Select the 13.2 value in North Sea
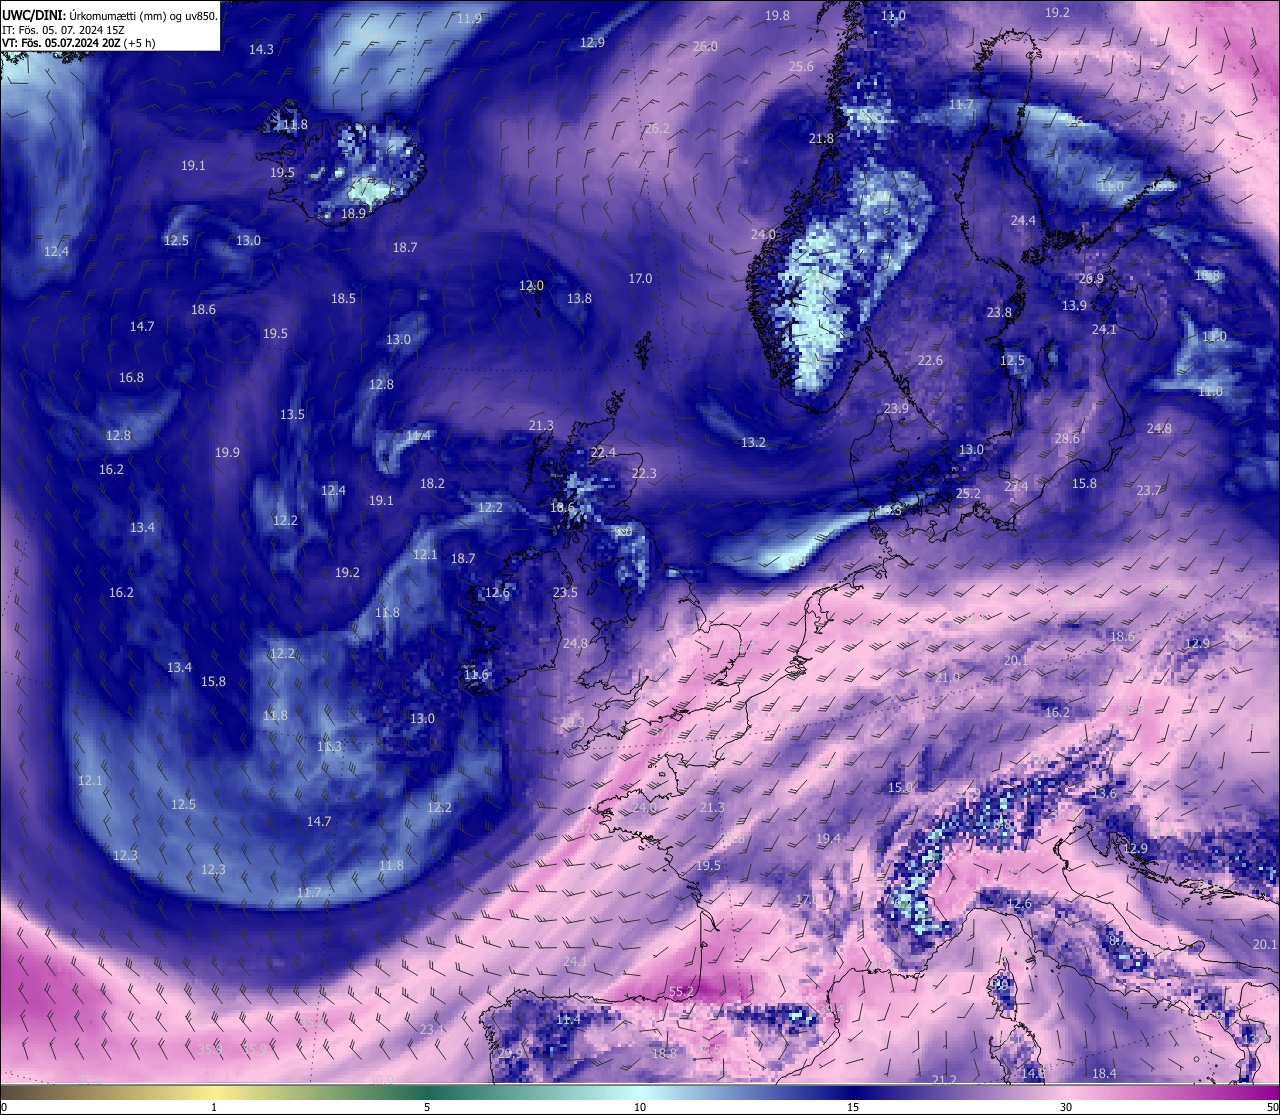Screen dimensions: 1280x1115 (753, 442)
